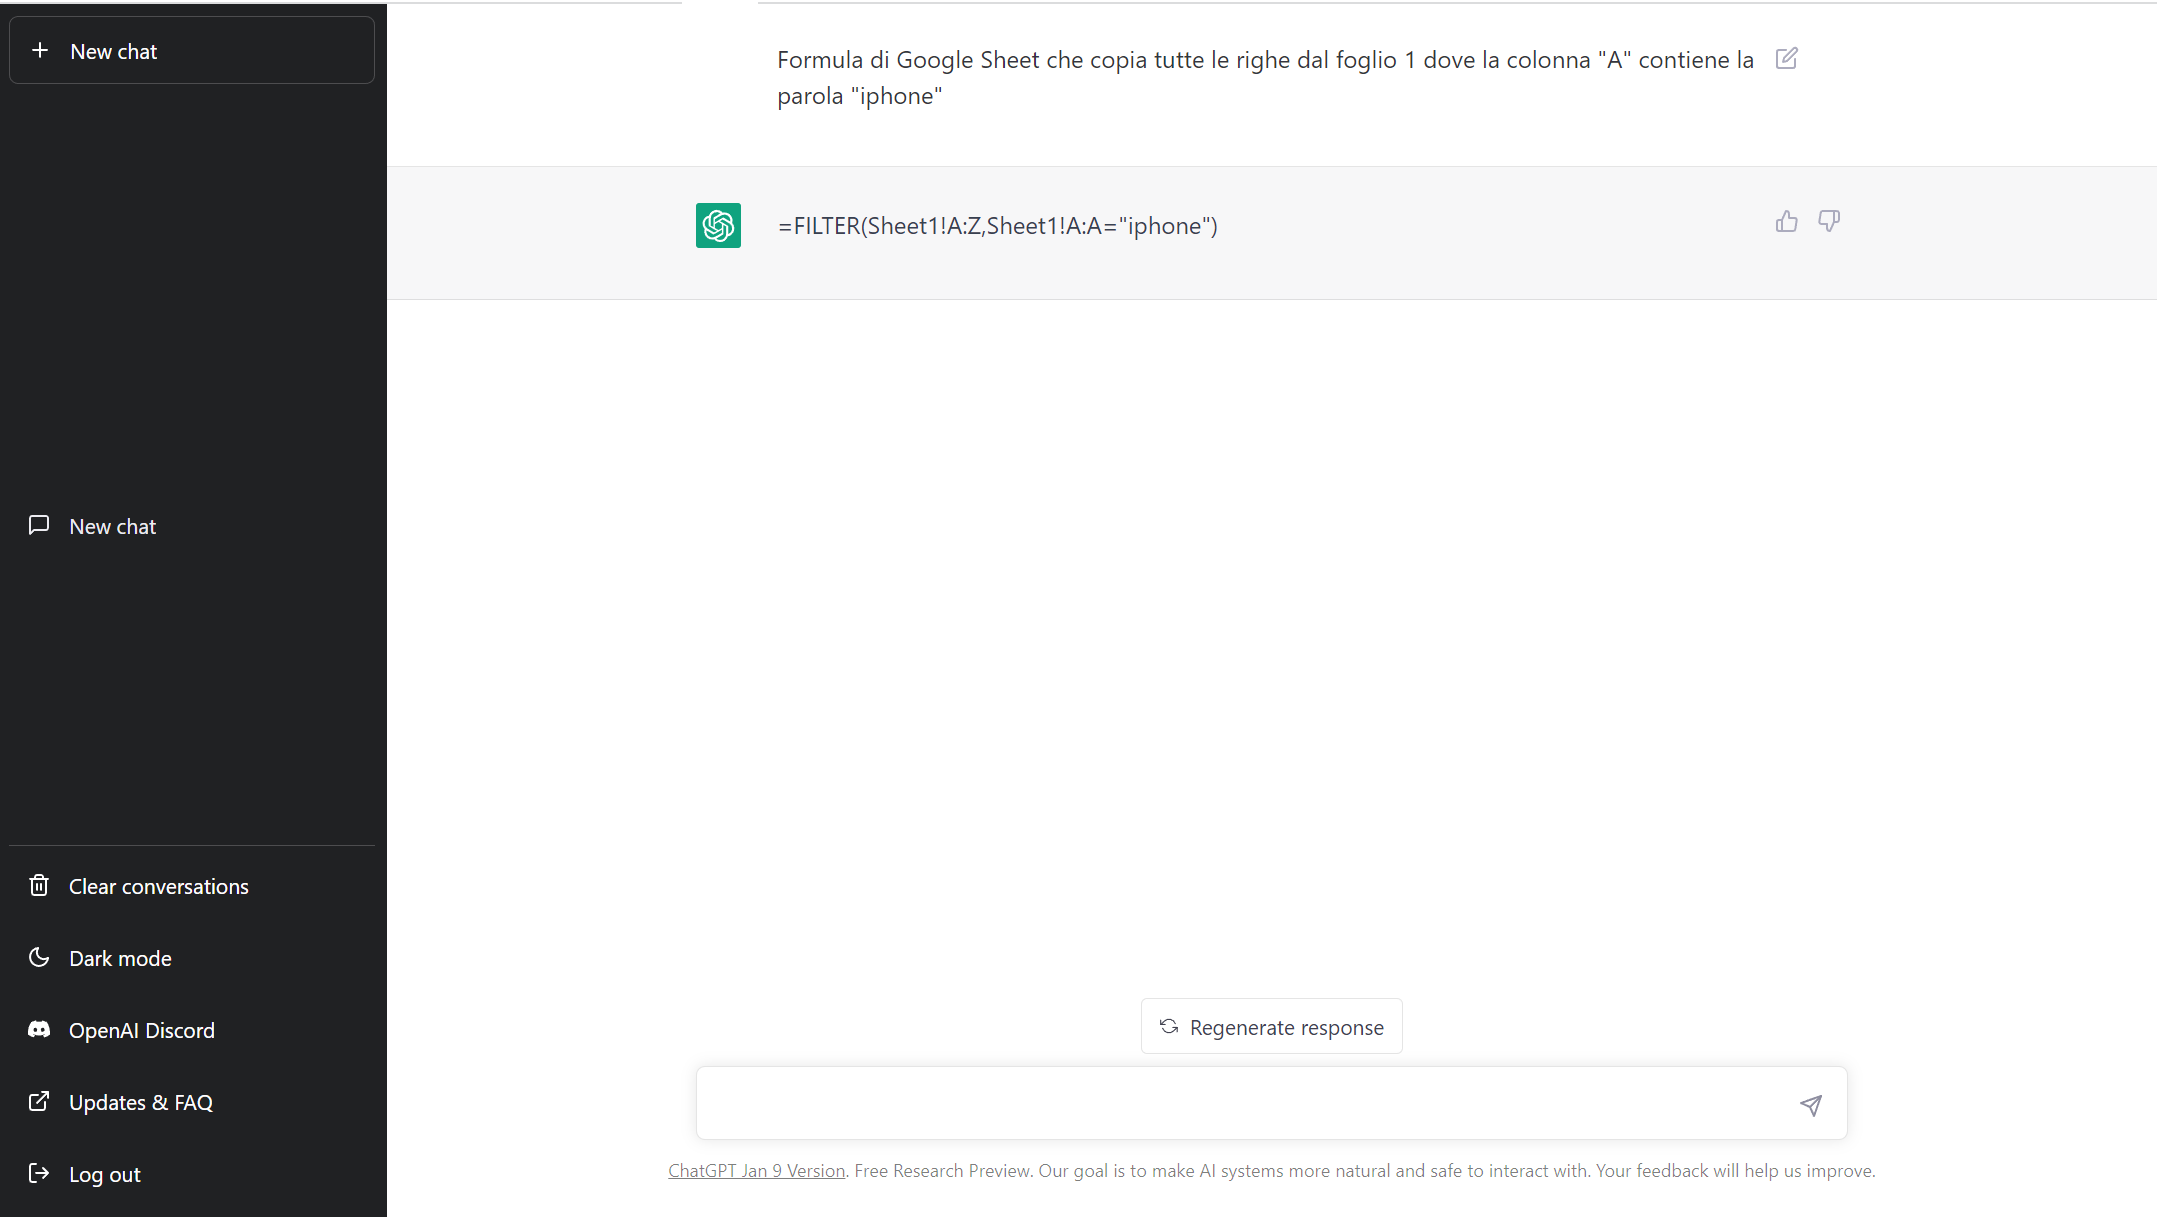This screenshot has width=2157, height=1217.
Task: Click the FILTER formula response text
Action: click(998, 226)
